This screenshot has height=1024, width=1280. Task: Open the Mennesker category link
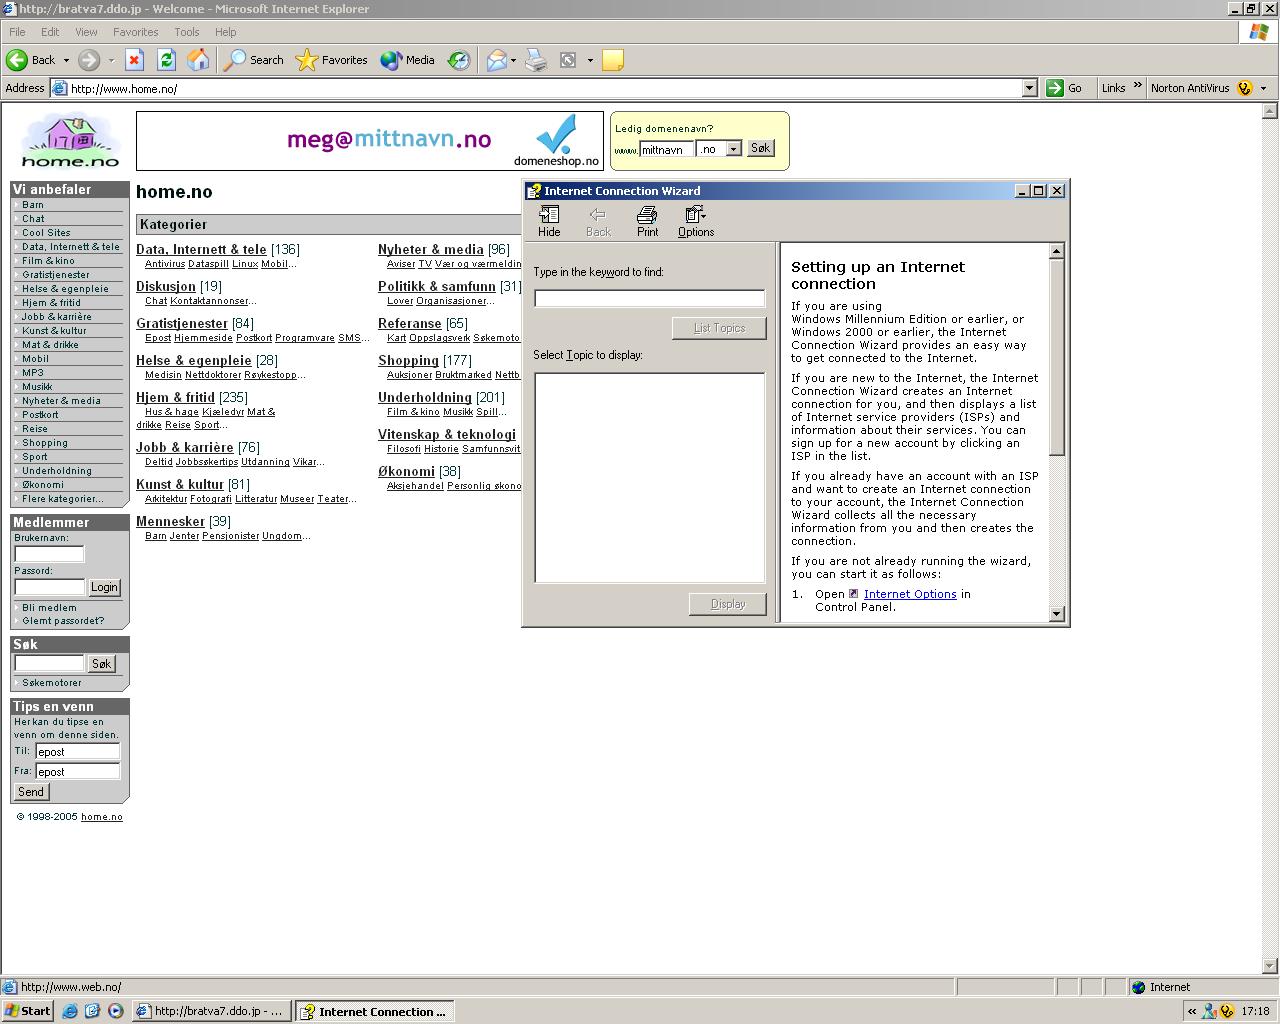[x=170, y=522]
